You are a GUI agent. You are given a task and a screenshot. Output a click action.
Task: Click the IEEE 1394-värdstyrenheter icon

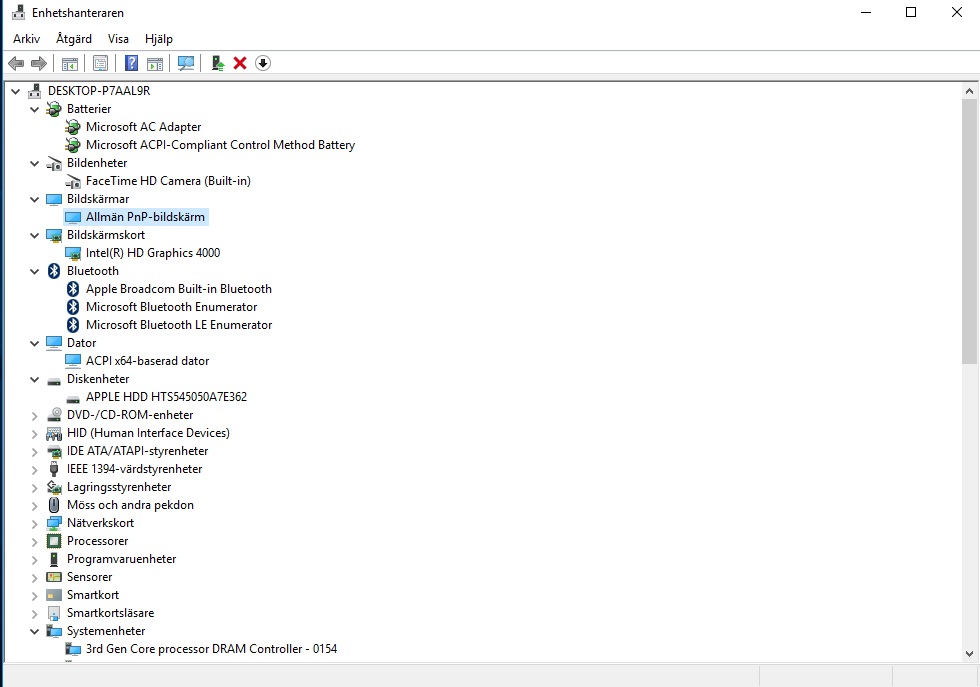tap(54, 469)
